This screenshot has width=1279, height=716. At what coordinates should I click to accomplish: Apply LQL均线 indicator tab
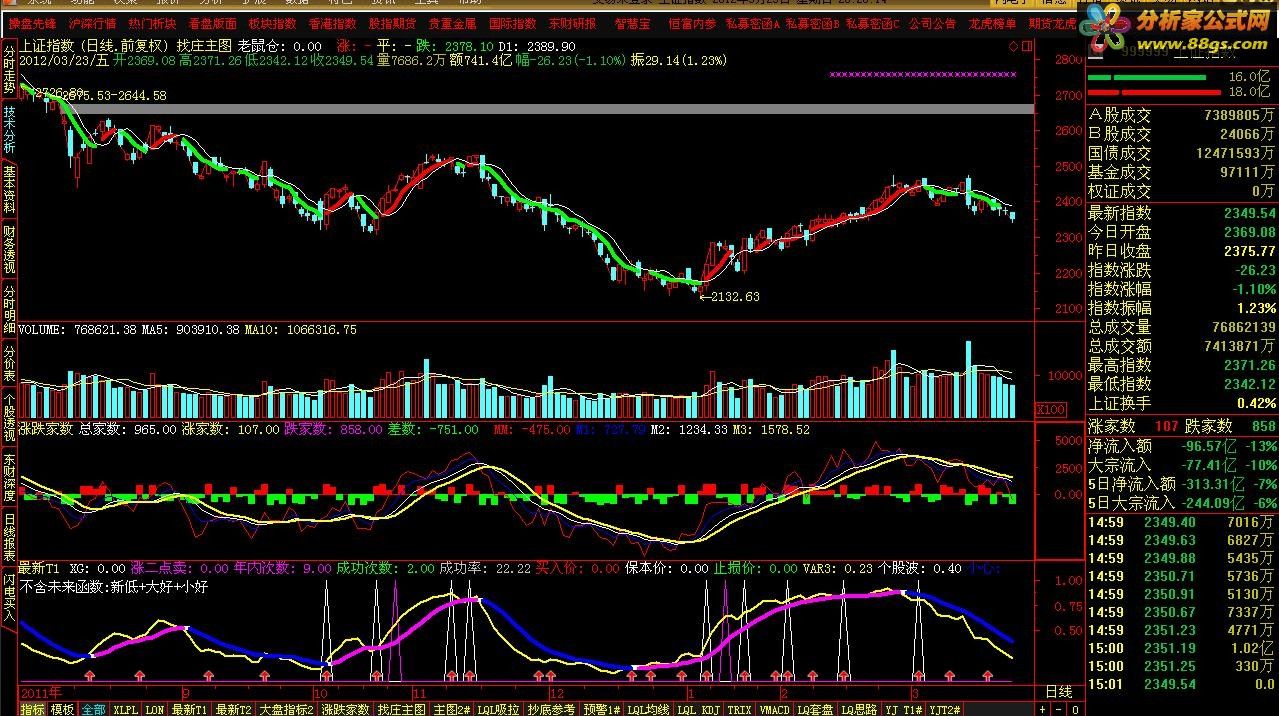pos(649,709)
